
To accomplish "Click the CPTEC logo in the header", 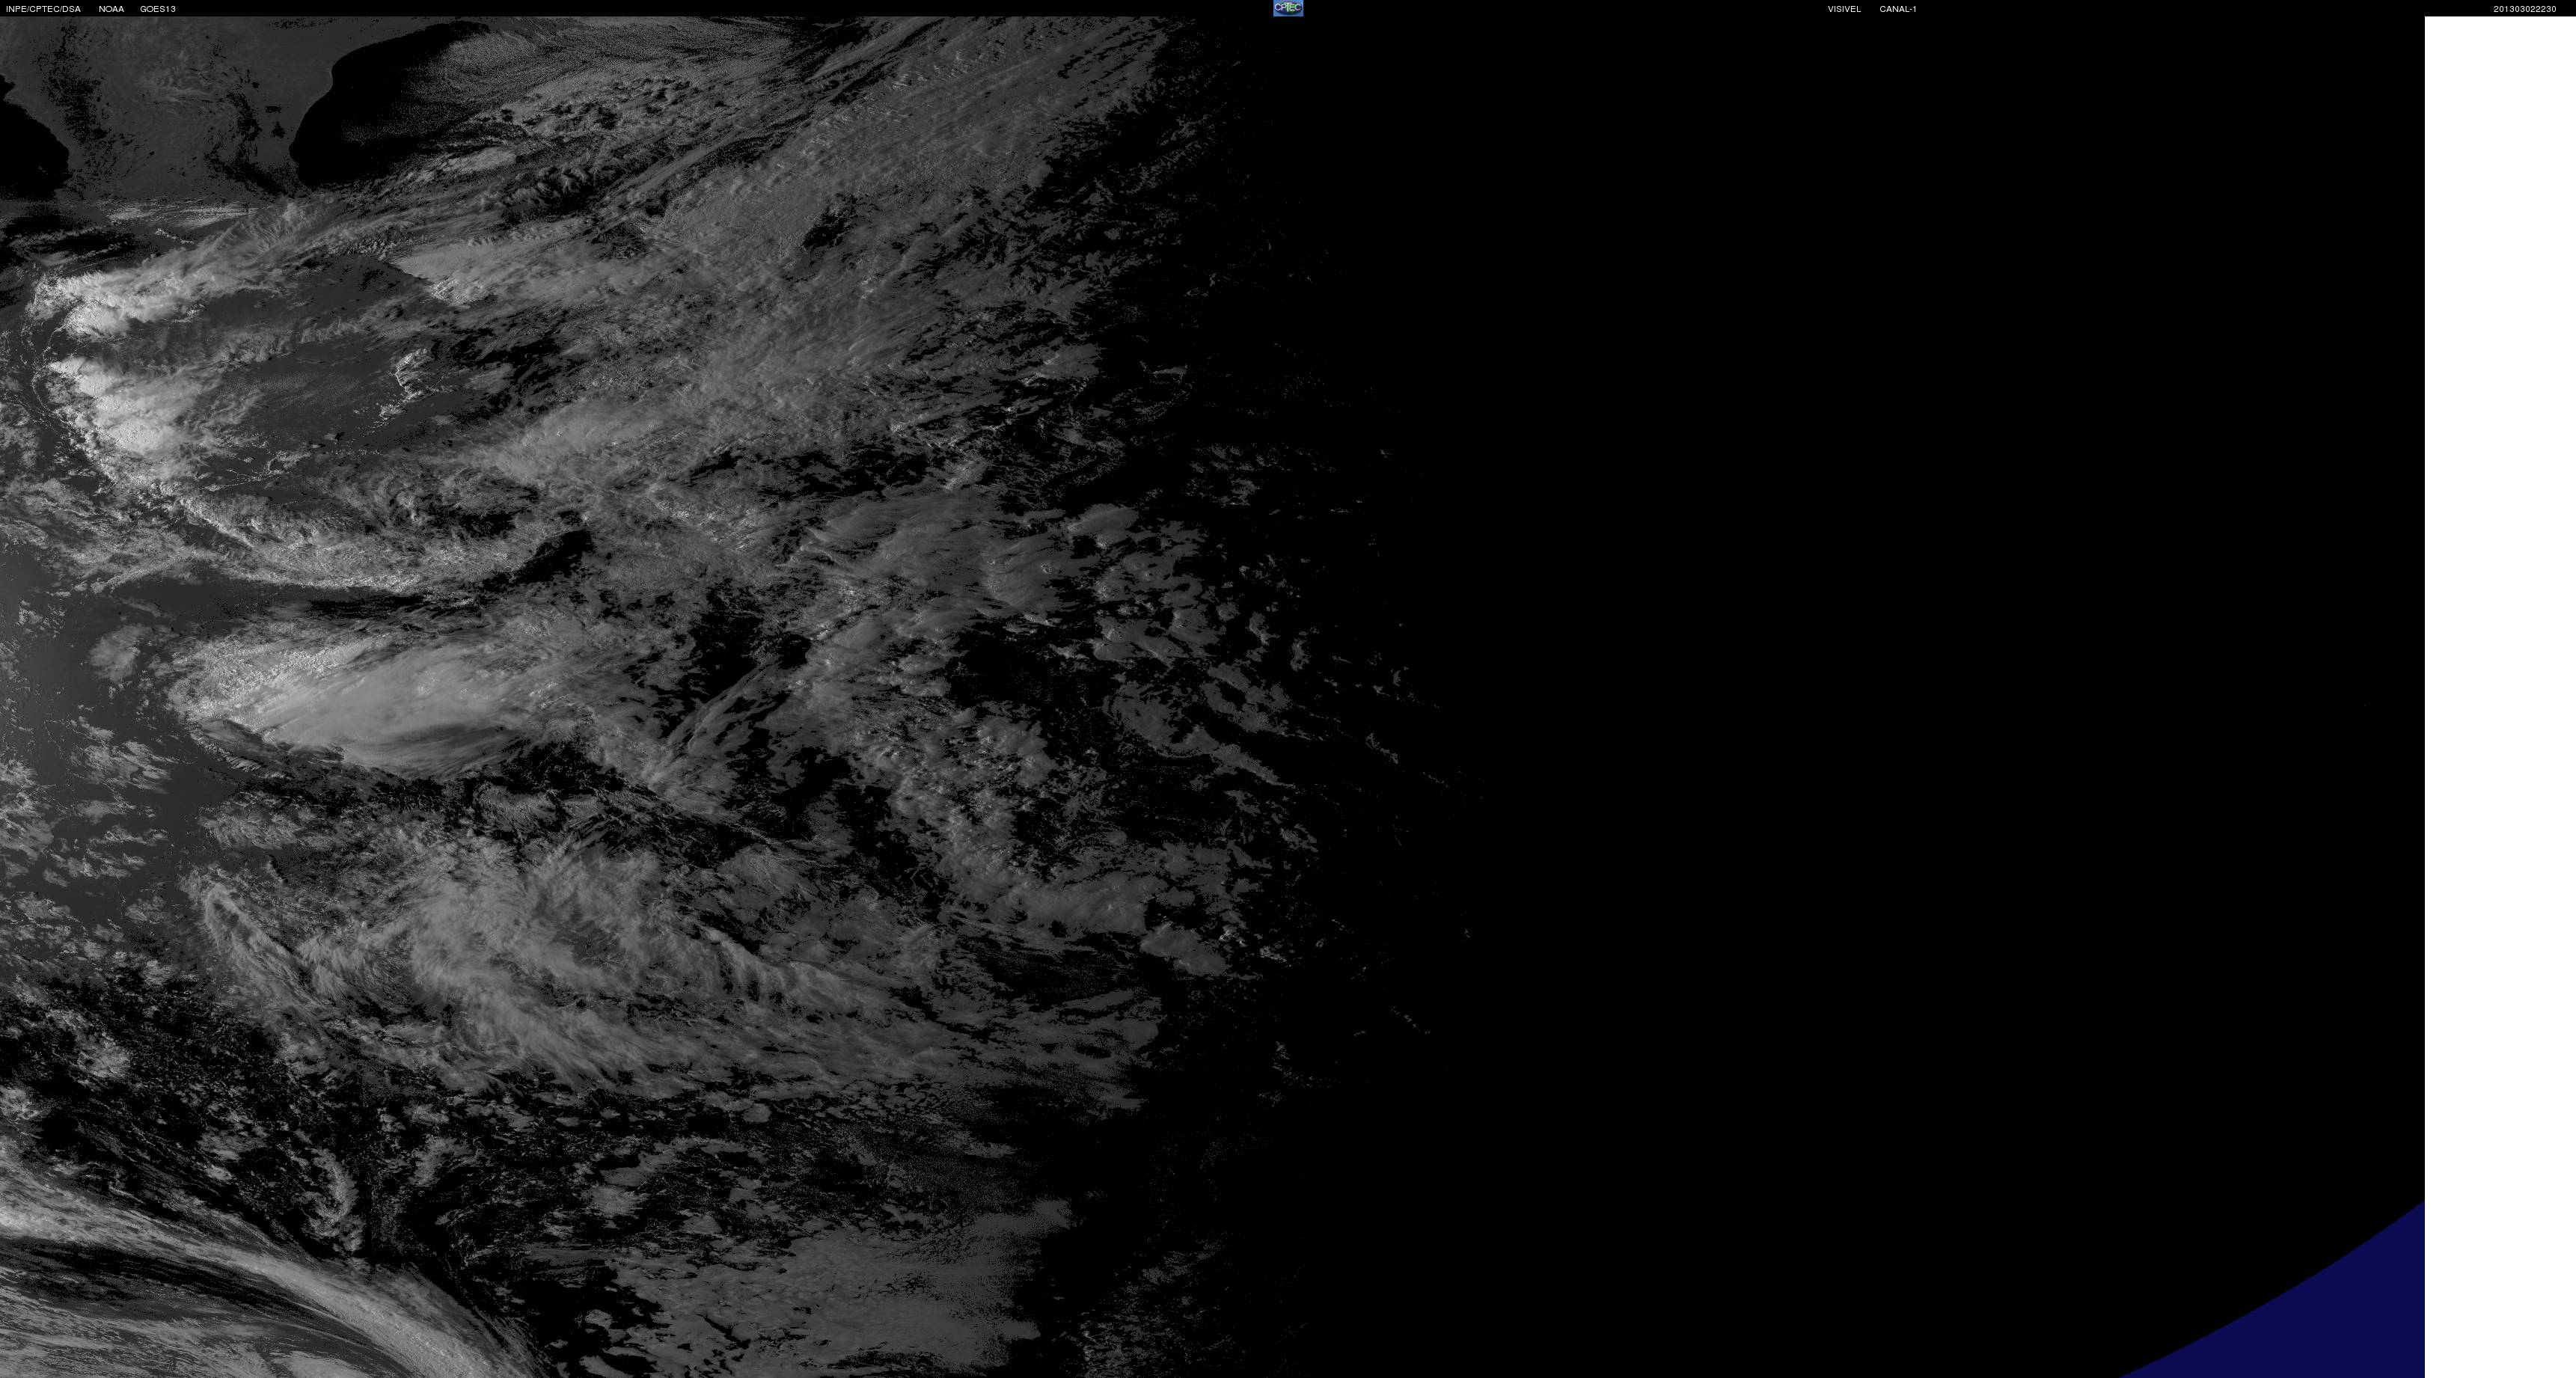I will click(1288, 8).
